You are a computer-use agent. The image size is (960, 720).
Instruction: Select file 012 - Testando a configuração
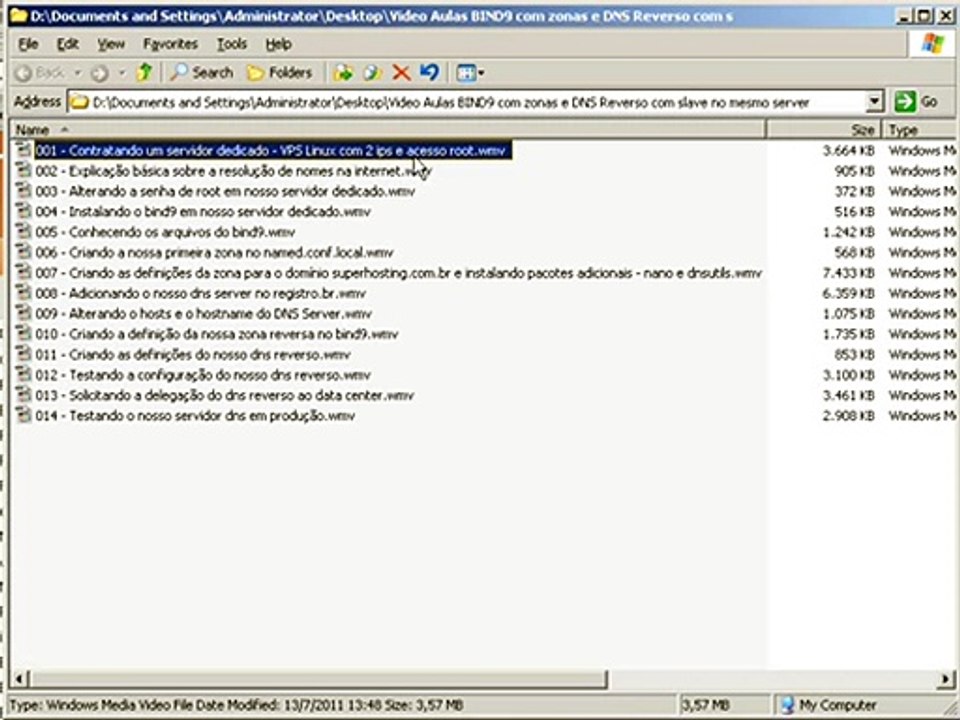coord(203,375)
